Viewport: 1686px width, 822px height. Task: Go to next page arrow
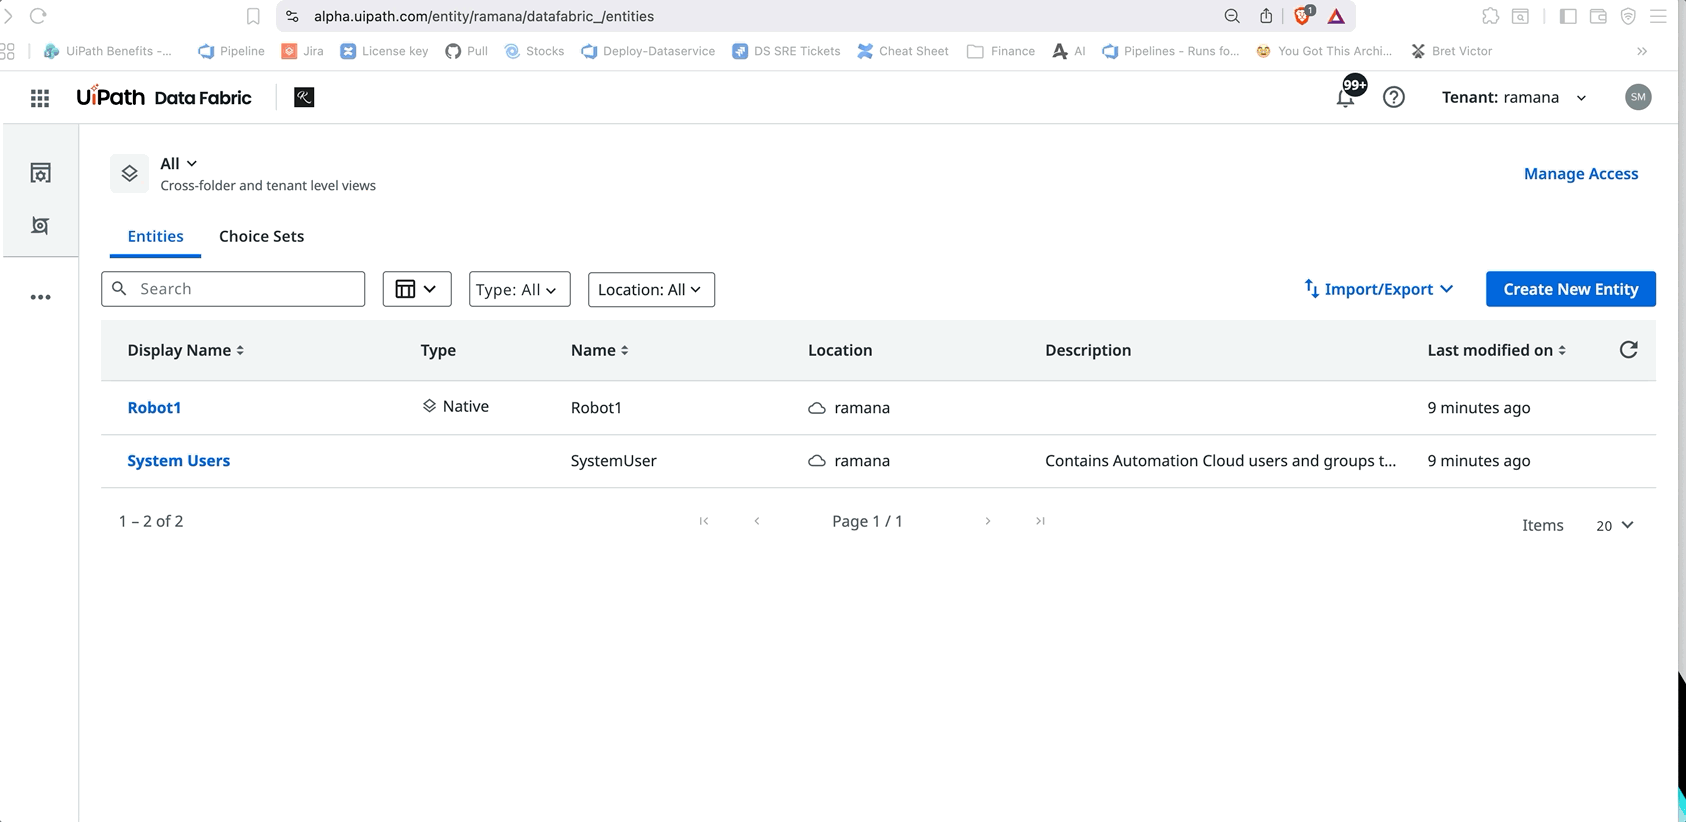coord(988,521)
